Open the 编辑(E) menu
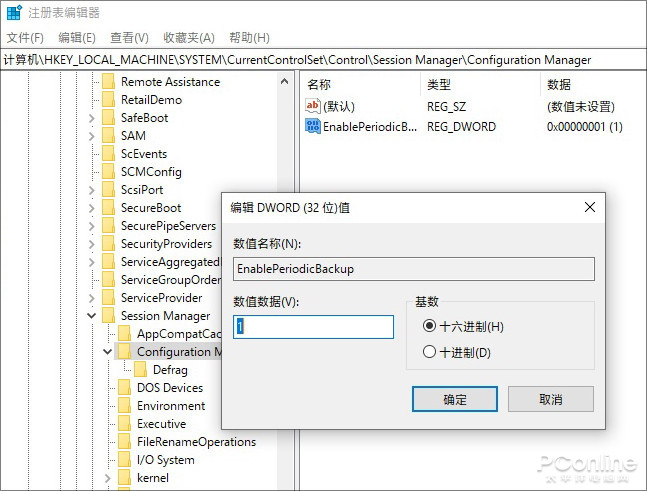The image size is (647, 491). coord(77,38)
